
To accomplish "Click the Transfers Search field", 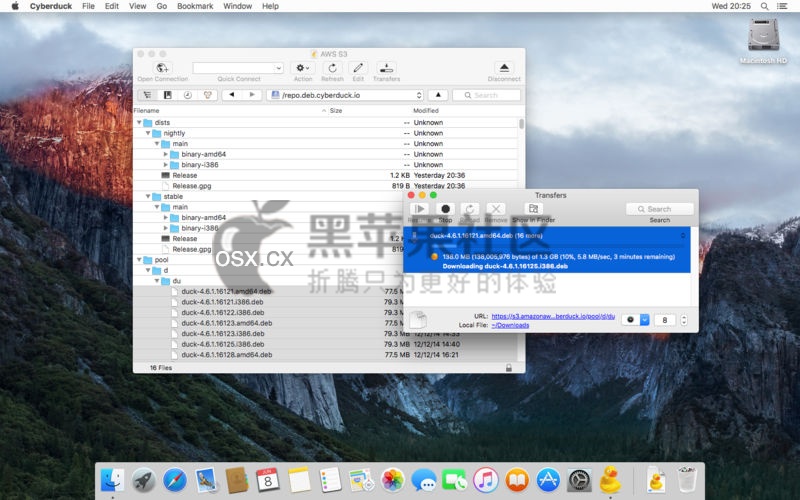I will tap(660, 209).
